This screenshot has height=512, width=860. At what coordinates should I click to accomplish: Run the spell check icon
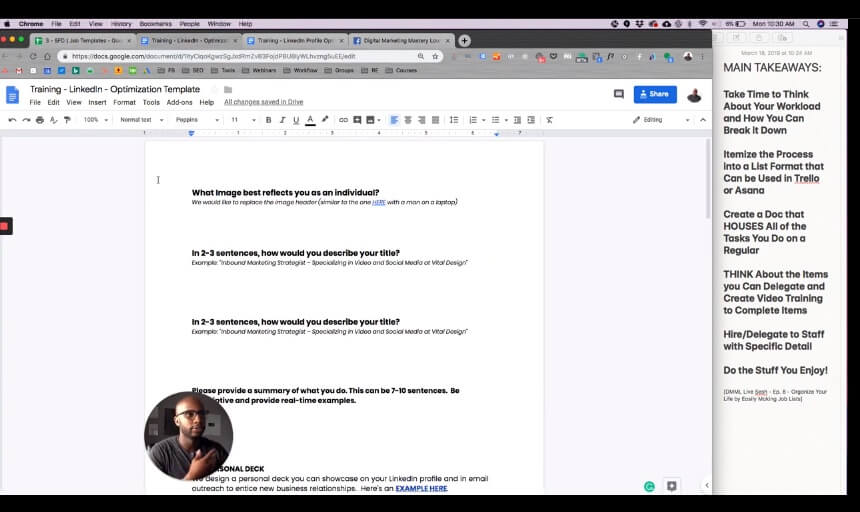coord(53,120)
